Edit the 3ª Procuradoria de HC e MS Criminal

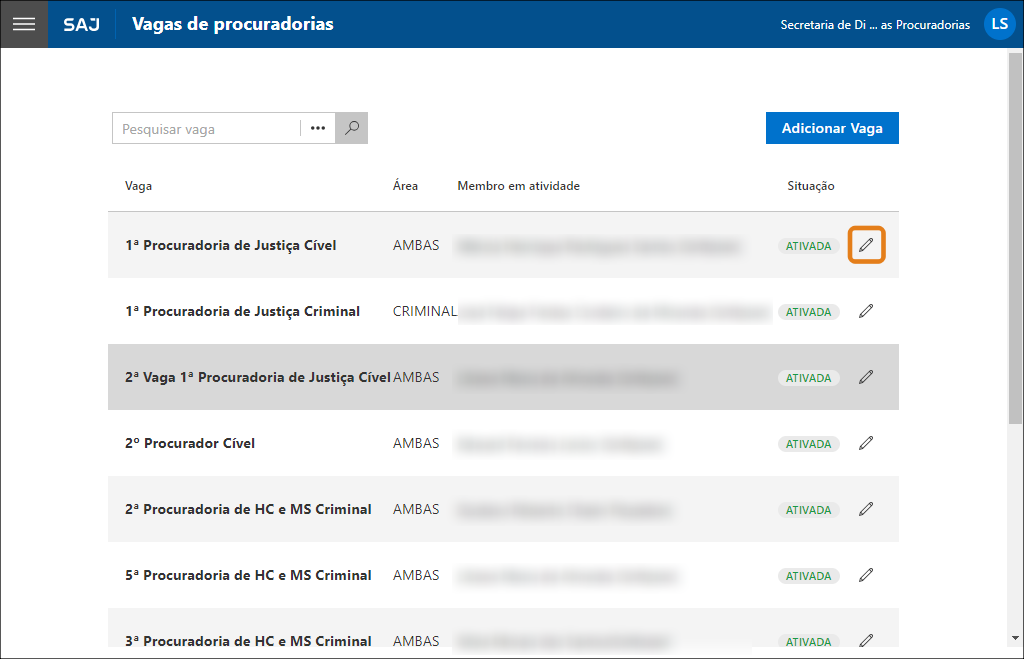[866, 640]
